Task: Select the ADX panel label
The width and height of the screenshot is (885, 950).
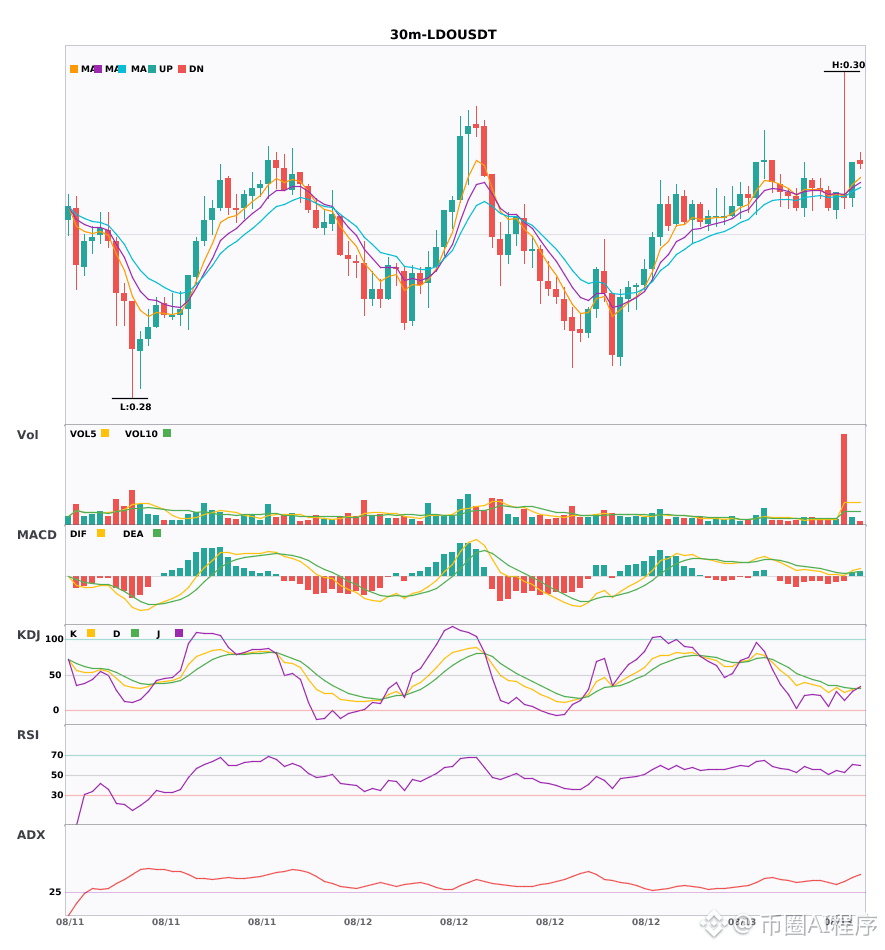Action: [x=31, y=834]
